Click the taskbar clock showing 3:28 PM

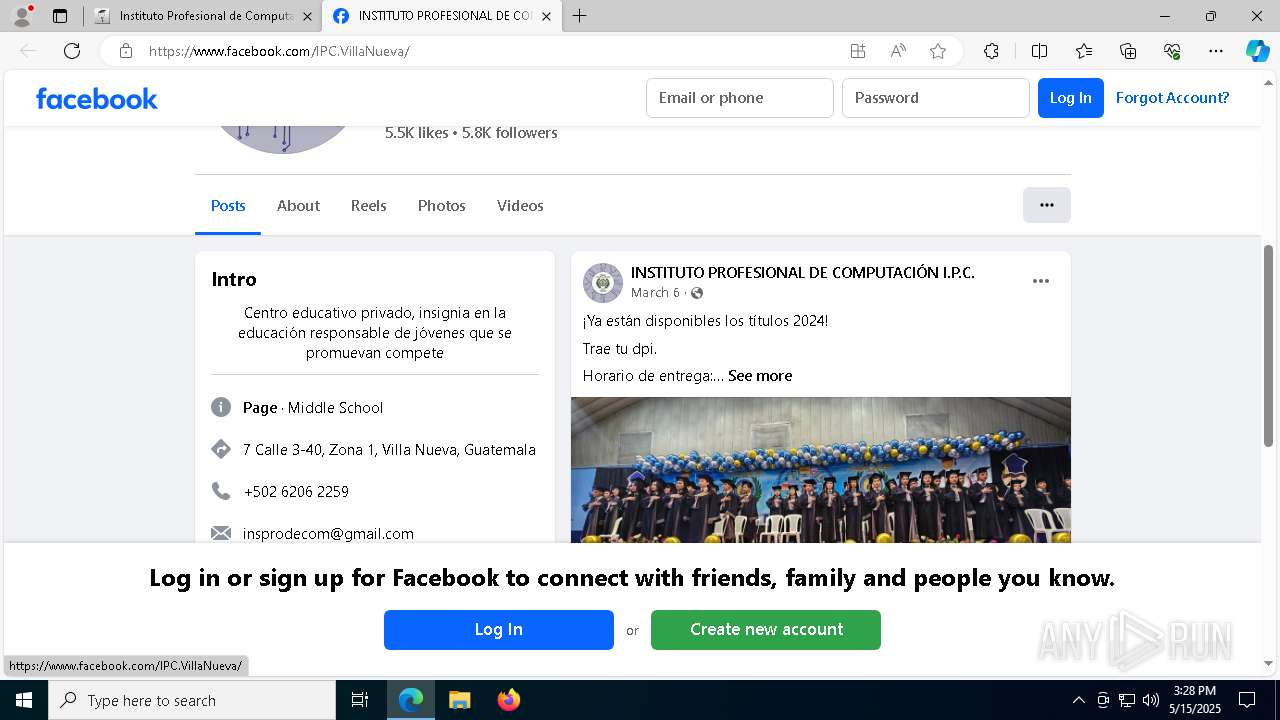point(1195,700)
